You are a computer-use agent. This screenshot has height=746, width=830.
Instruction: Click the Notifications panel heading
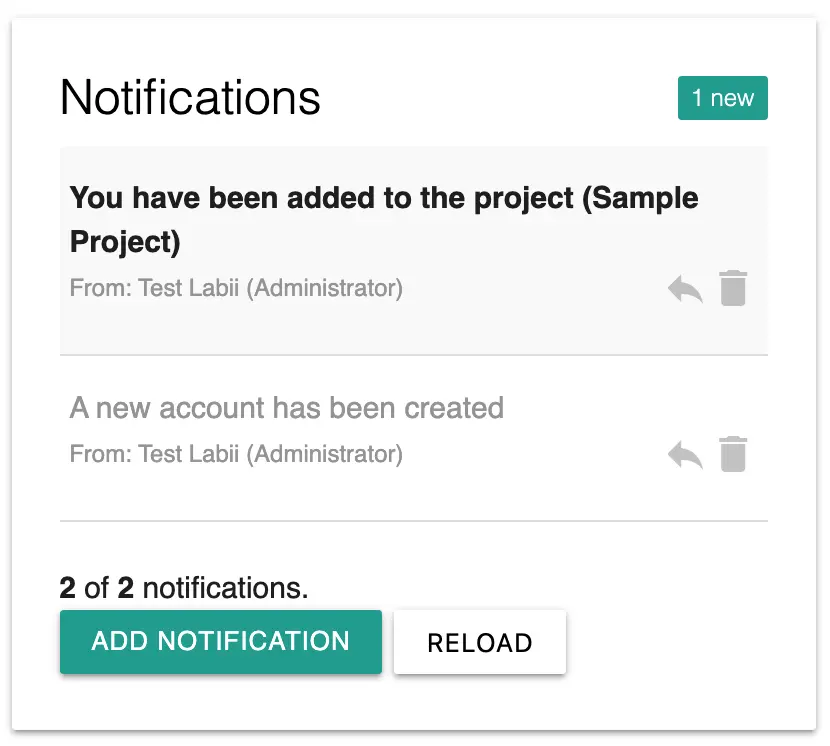pyautogui.click(x=190, y=98)
